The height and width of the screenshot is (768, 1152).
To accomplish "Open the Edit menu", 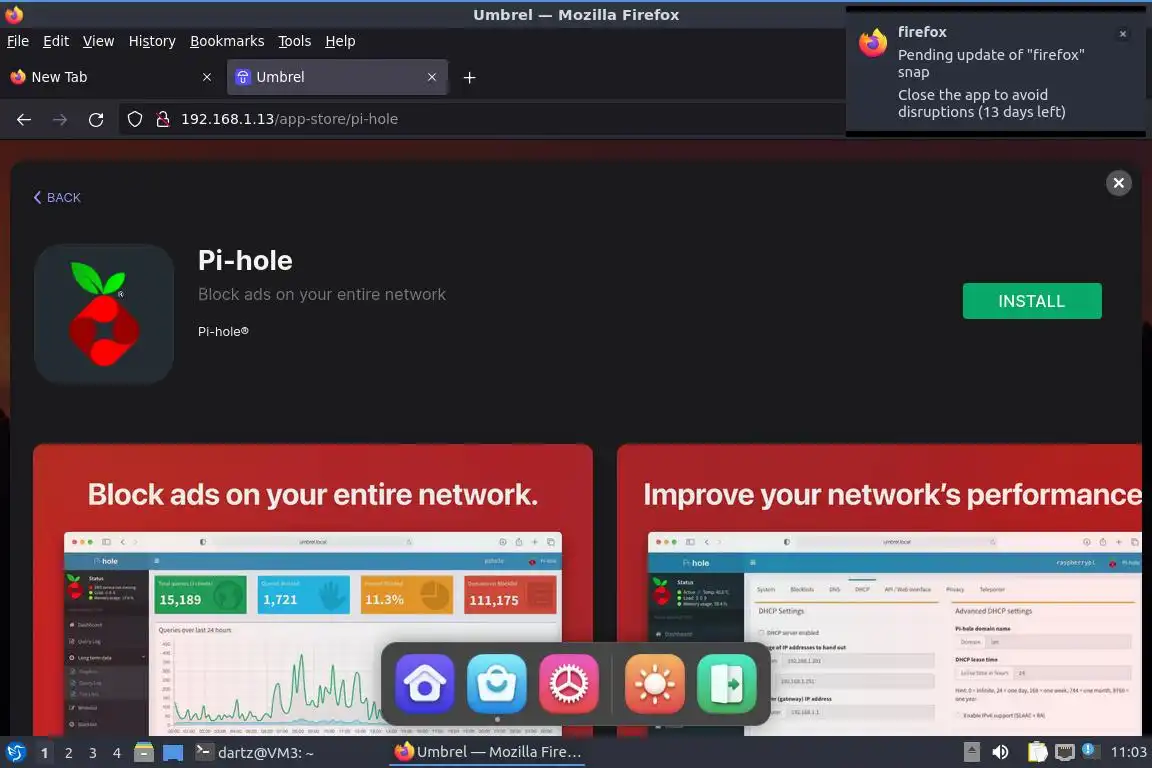I will (56, 41).
